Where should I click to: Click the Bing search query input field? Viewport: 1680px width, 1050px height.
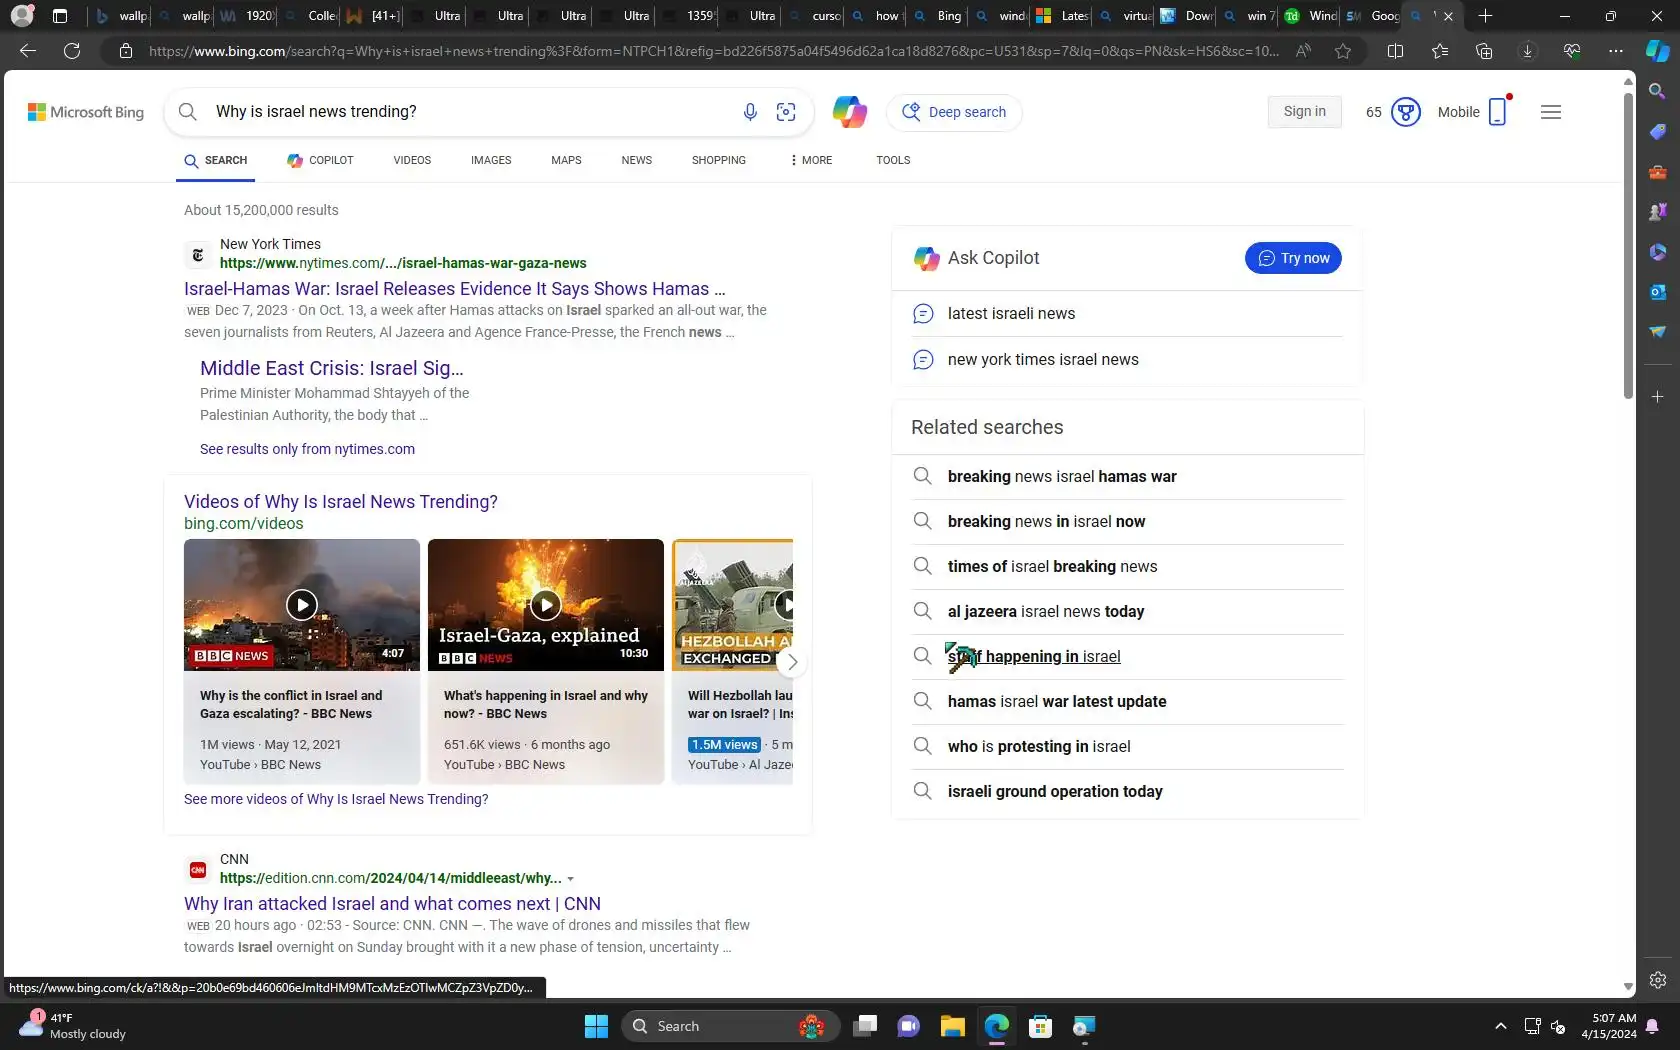tap(470, 112)
